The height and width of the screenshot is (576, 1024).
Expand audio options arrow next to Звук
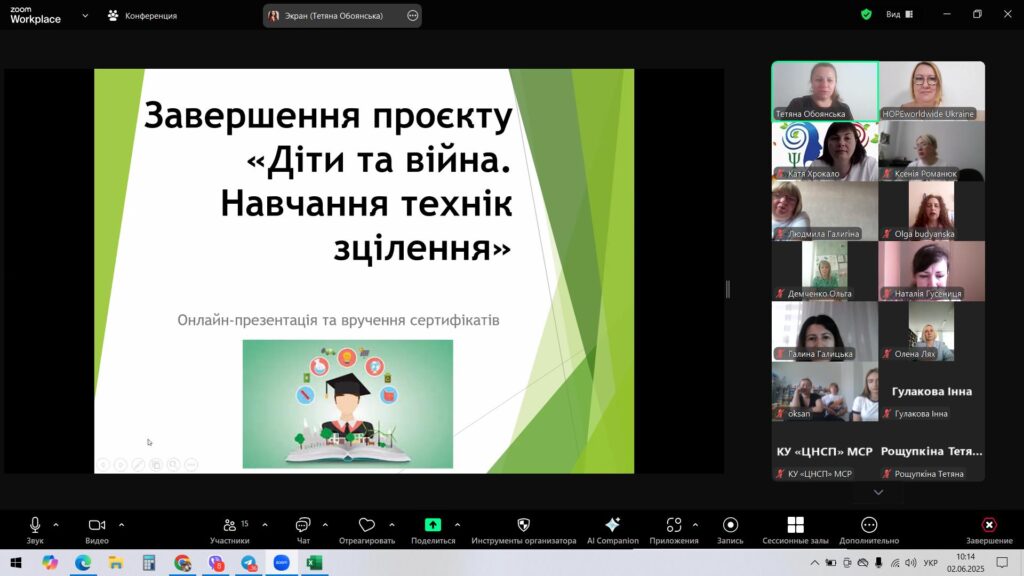pyautogui.click(x=56, y=524)
